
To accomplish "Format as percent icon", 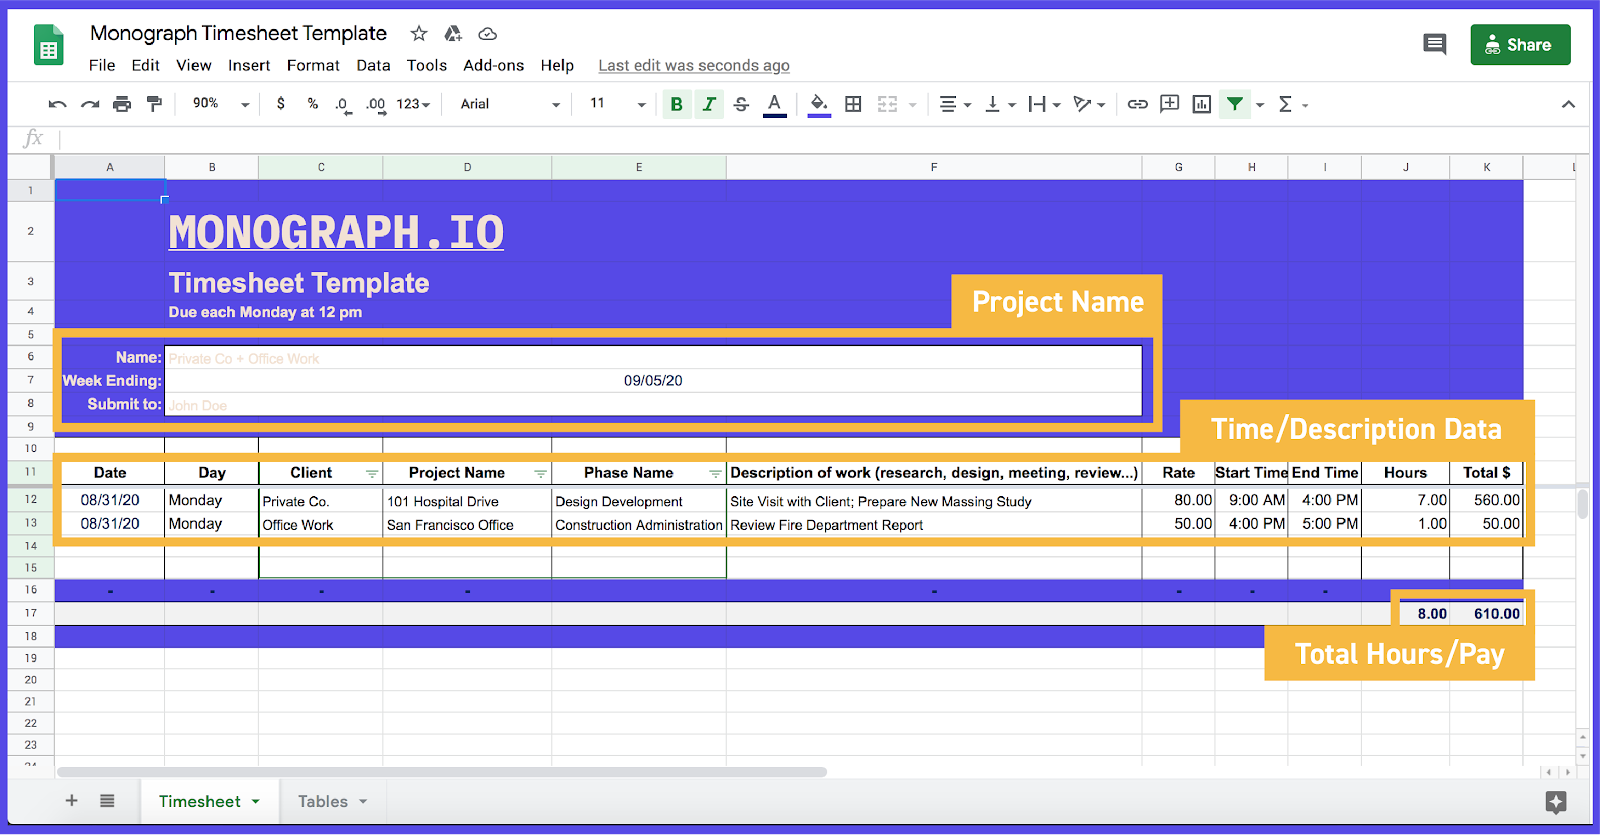I will (313, 104).
